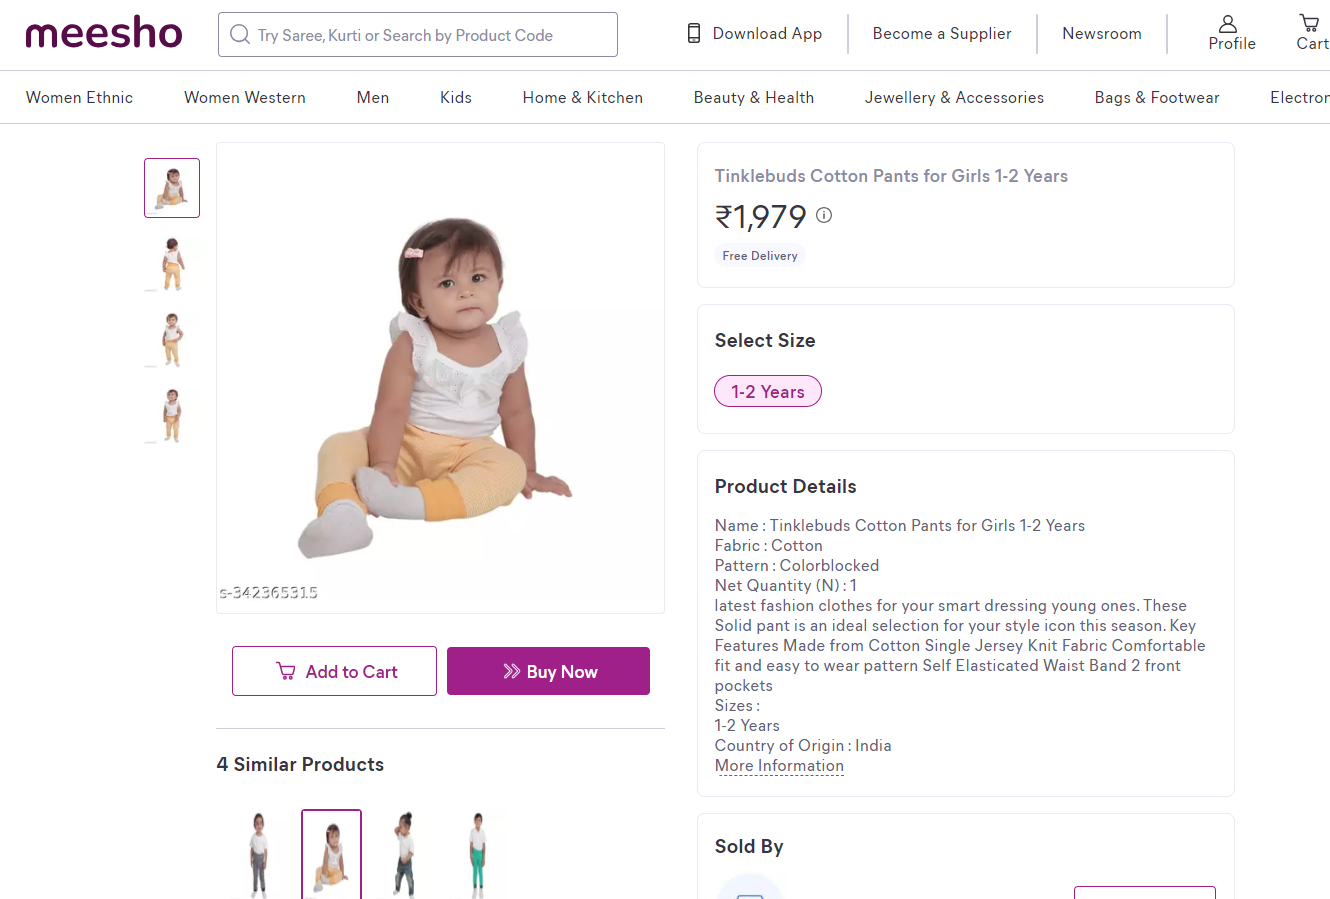Screen dimensions: 1330x899
Task: Click the Buy Now button
Action: (x=548, y=671)
